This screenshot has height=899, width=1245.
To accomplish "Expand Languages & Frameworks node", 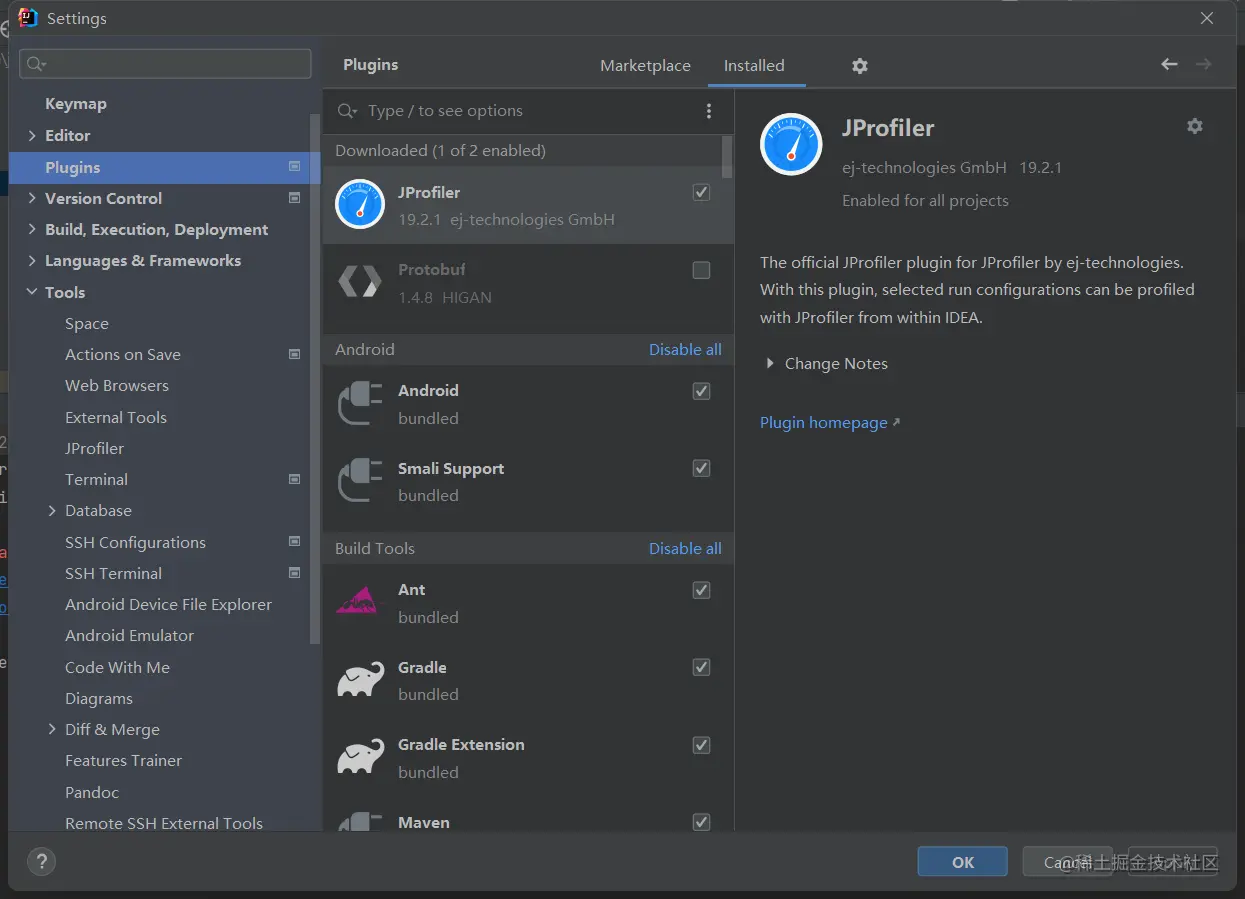I will [32, 260].
